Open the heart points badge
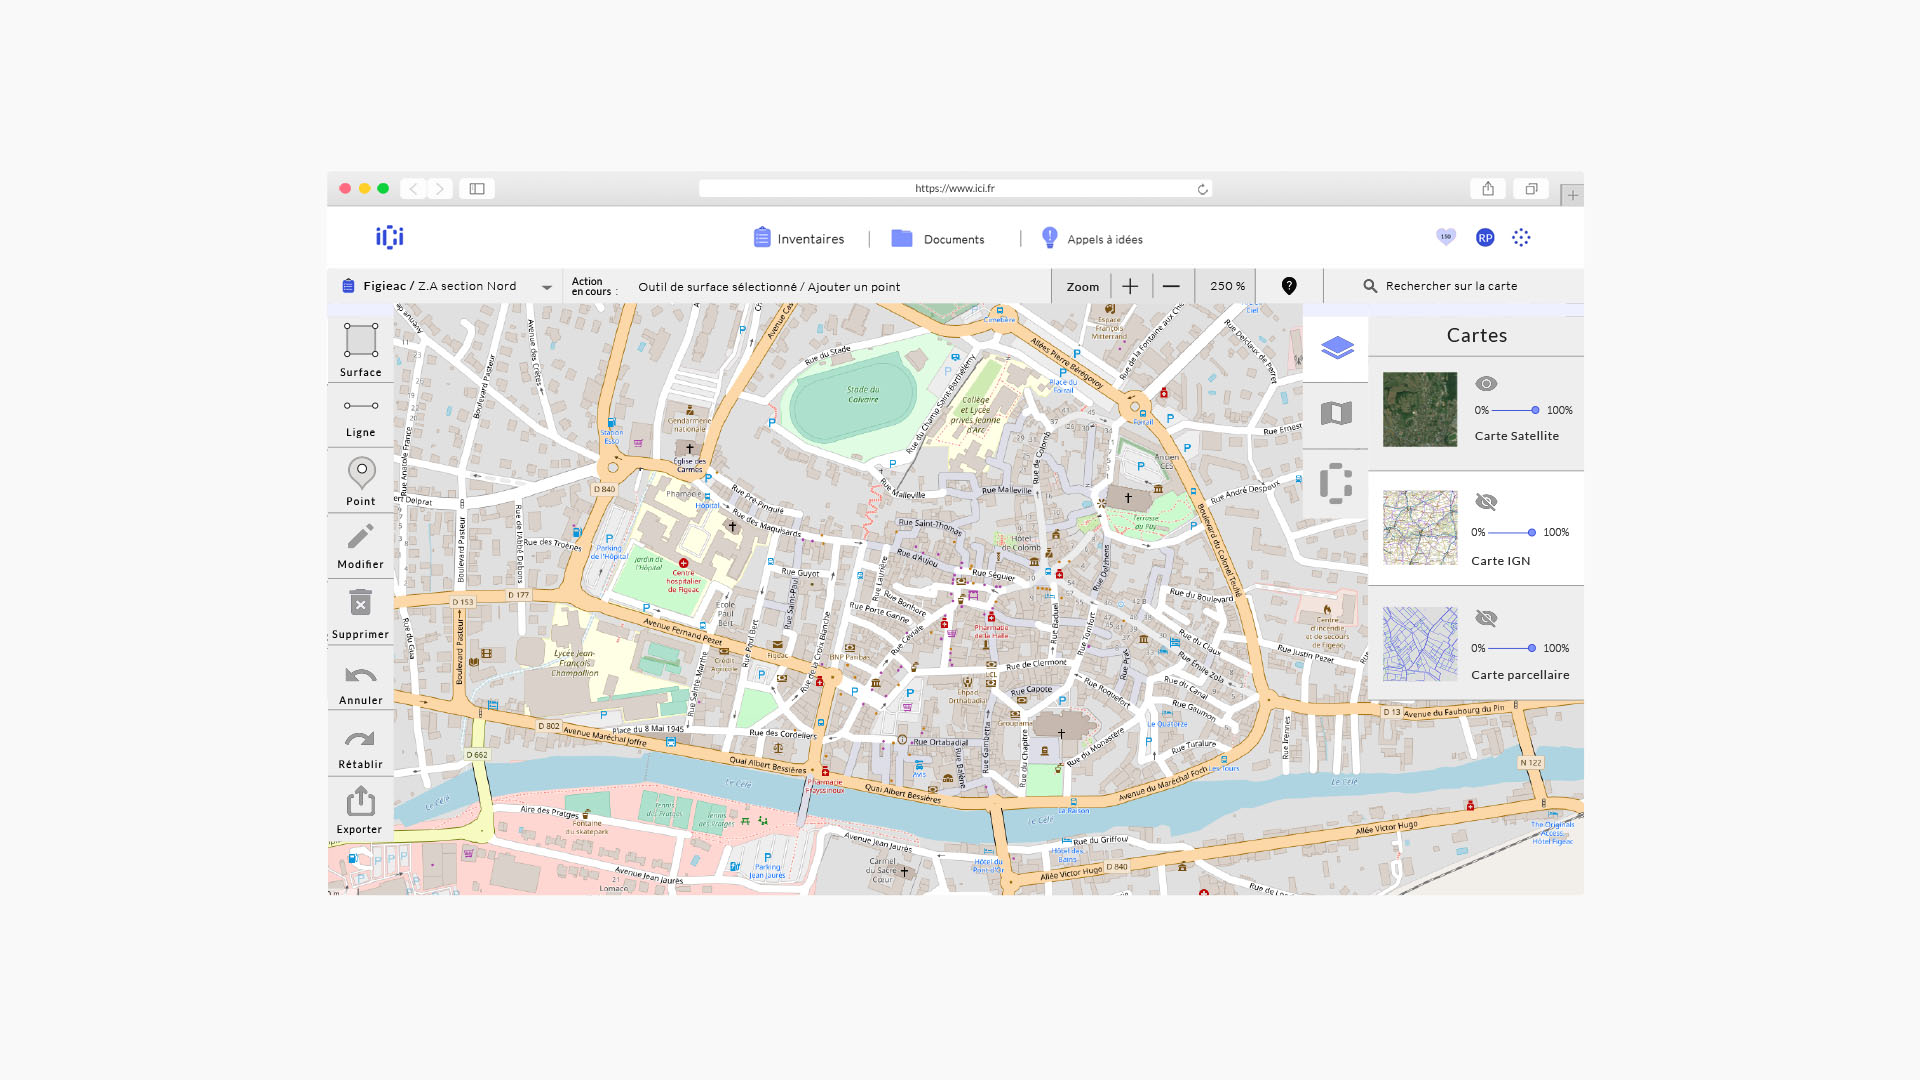This screenshot has height=1080, width=1920. [x=1446, y=237]
